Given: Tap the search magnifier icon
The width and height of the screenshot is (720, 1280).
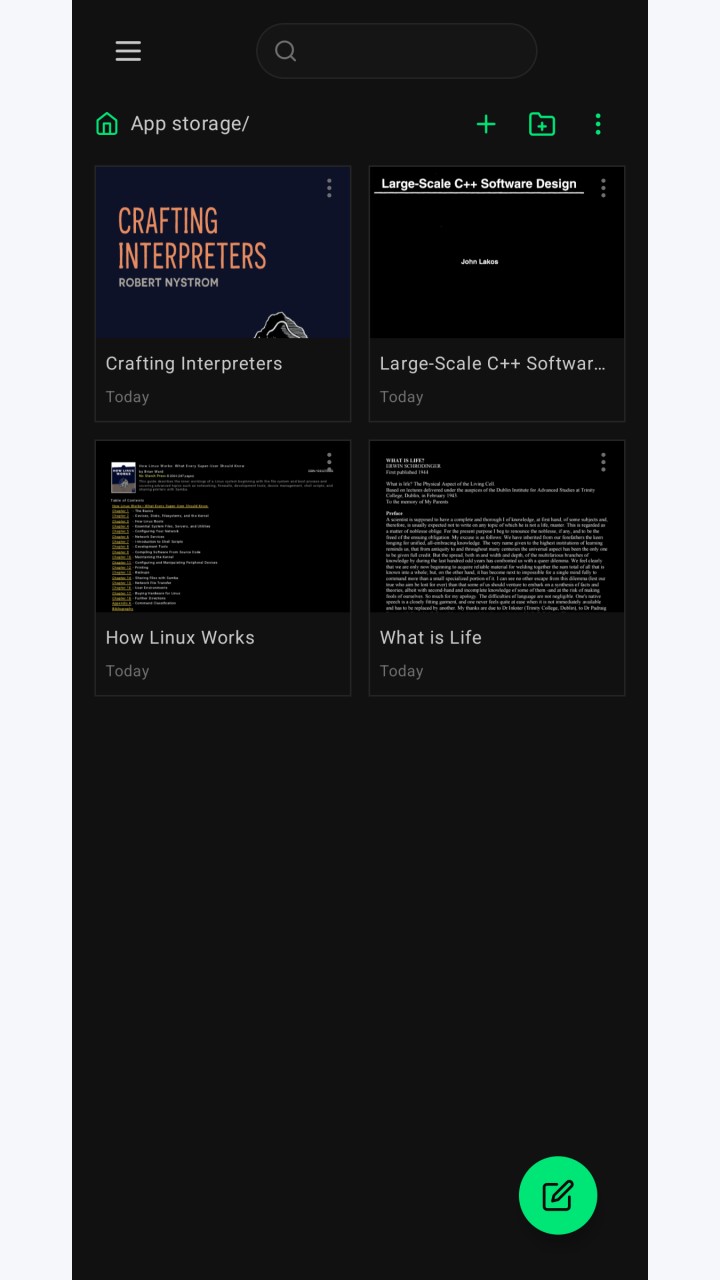Looking at the screenshot, I should coord(285,51).
